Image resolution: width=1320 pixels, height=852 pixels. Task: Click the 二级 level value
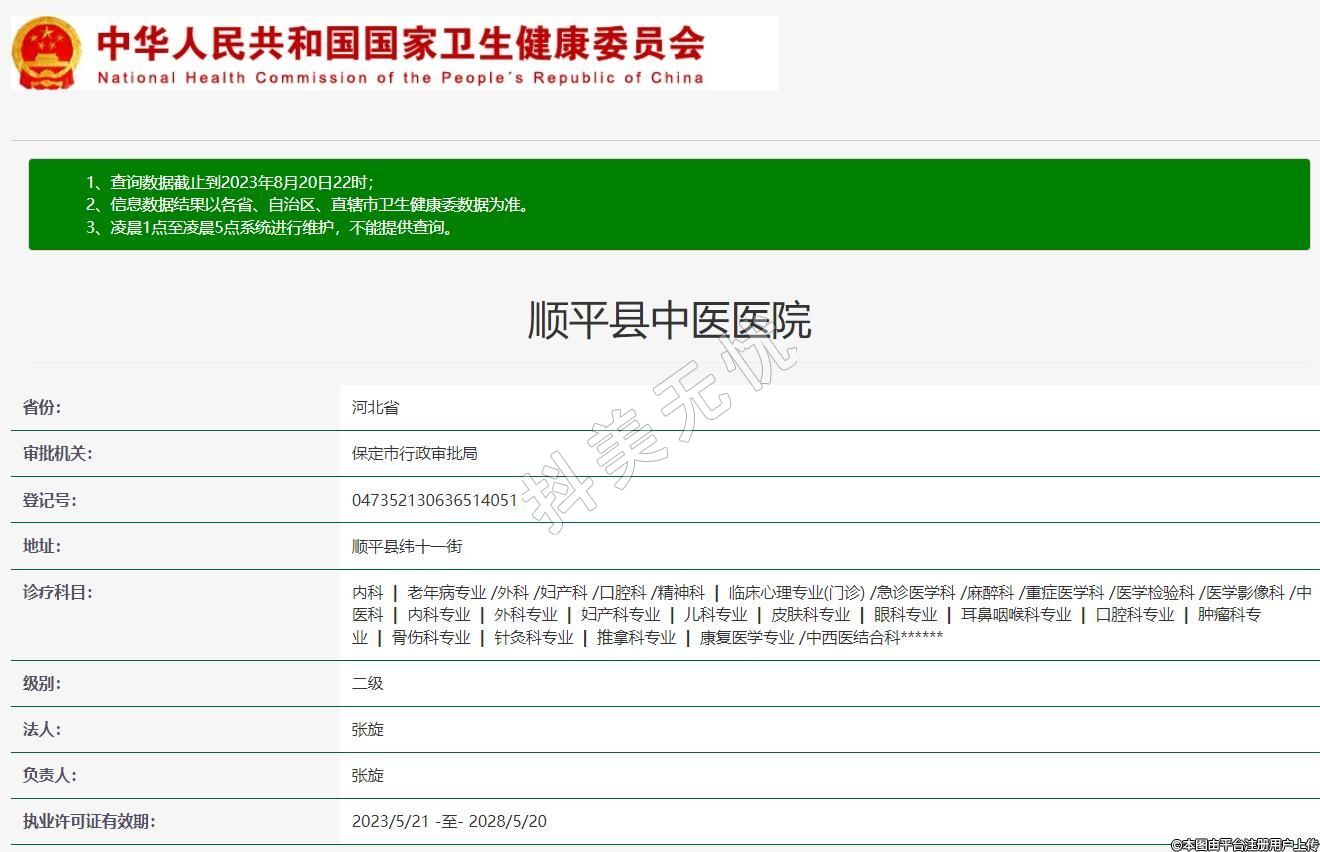(367, 683)
